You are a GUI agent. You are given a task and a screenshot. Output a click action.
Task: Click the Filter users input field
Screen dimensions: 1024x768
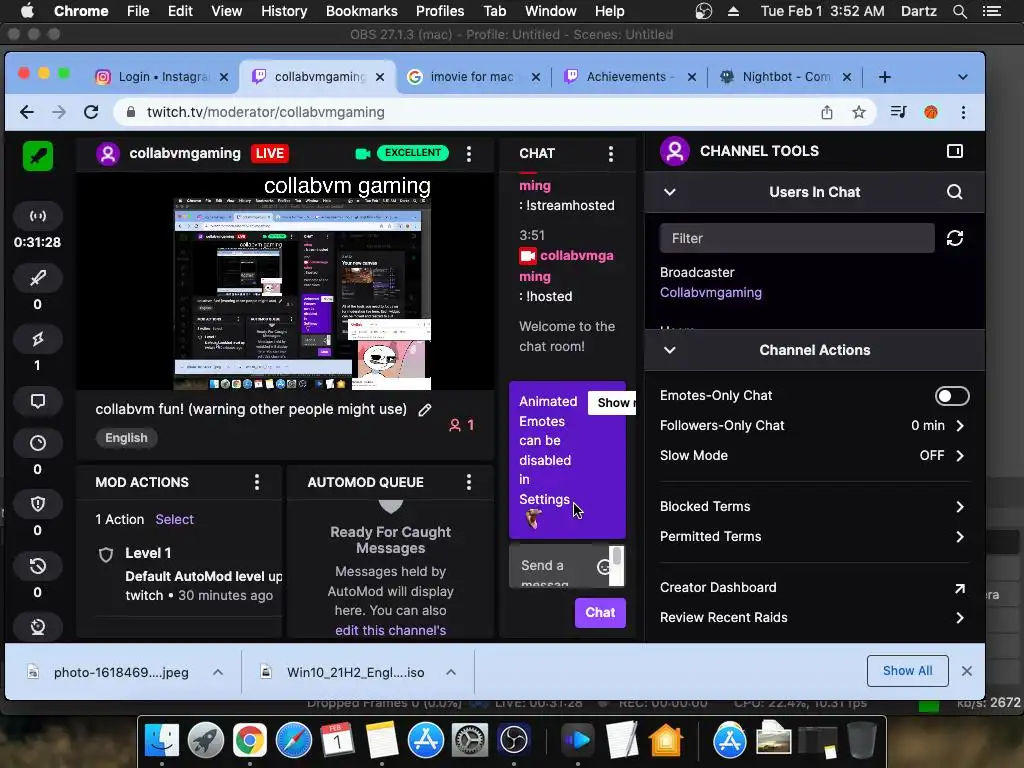[x=797, y=238]
